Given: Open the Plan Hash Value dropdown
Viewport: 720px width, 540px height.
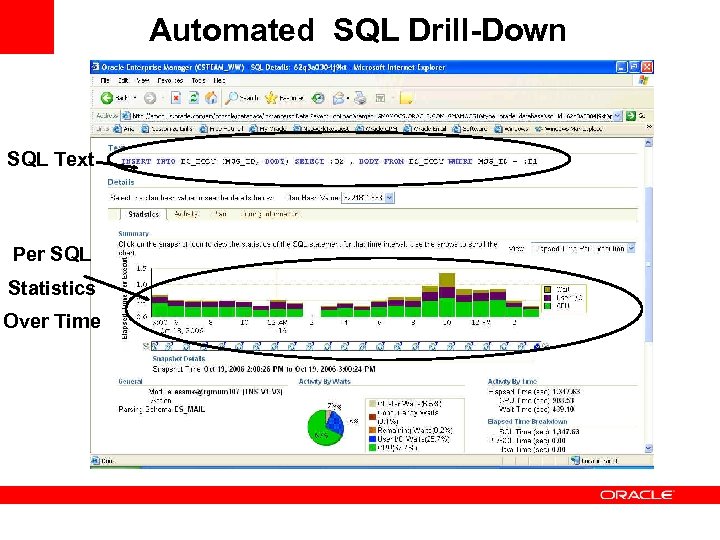Looking at the screenshot, I should pos(390,198).
